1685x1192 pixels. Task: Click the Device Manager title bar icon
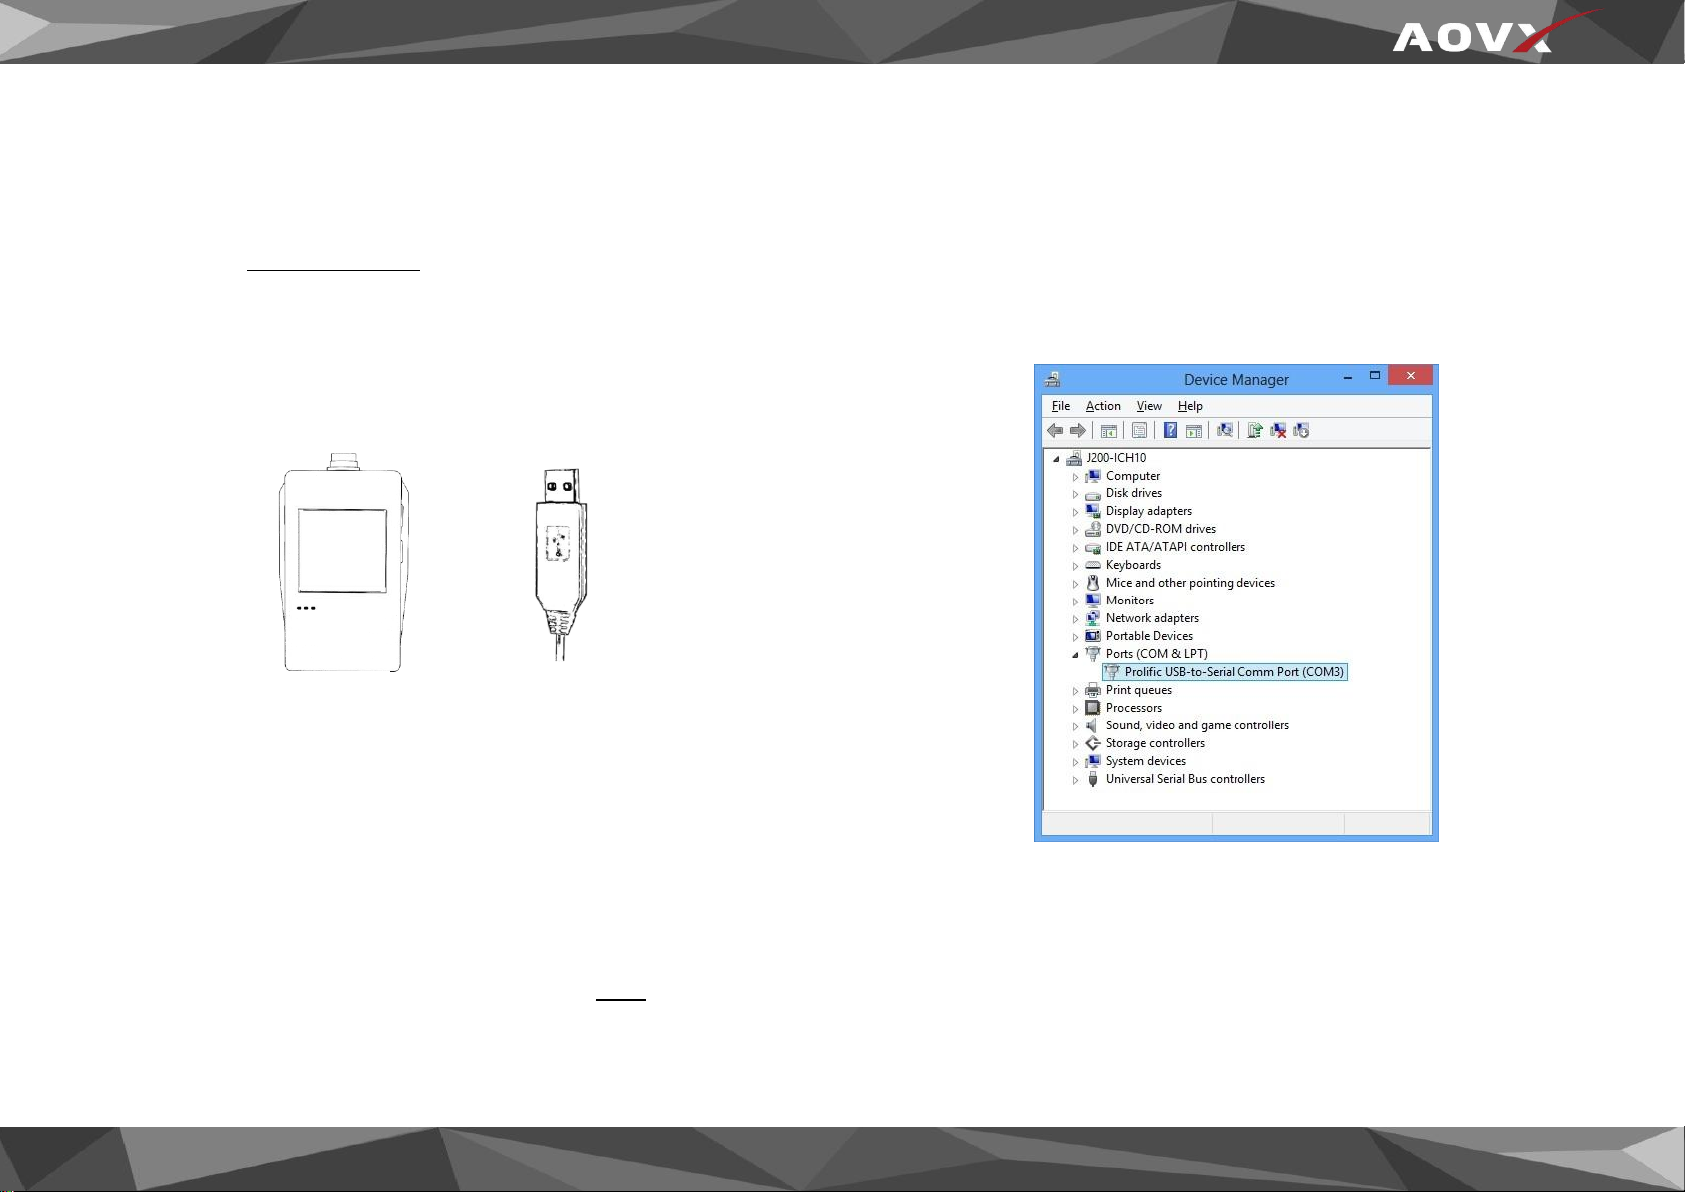click(x=1052, y=380)
